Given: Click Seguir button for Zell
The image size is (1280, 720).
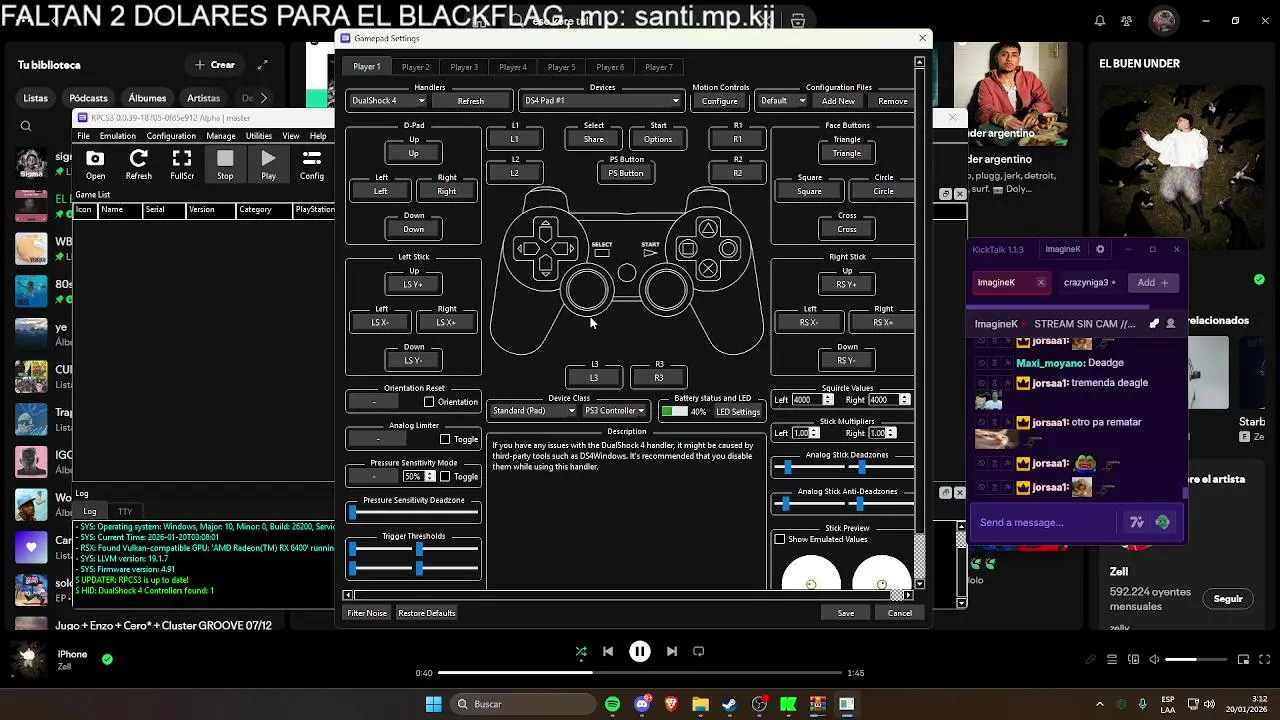Looking at the screenshot, I should pos(1228,599).
